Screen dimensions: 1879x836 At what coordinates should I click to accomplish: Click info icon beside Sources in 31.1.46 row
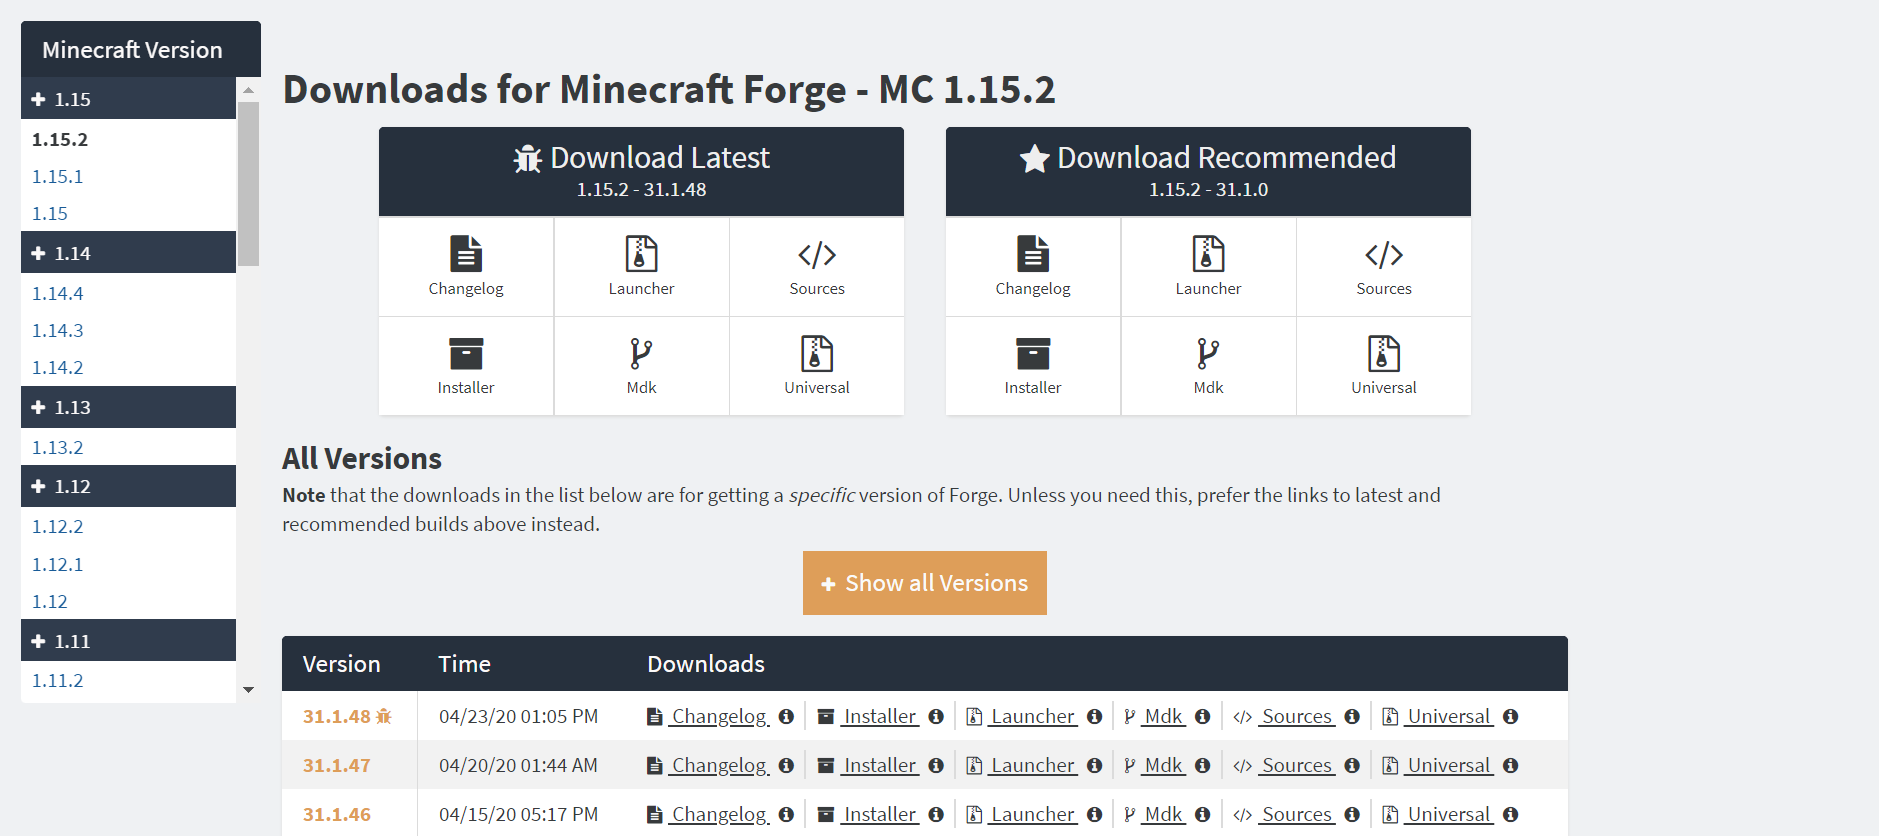point(1352,814)
